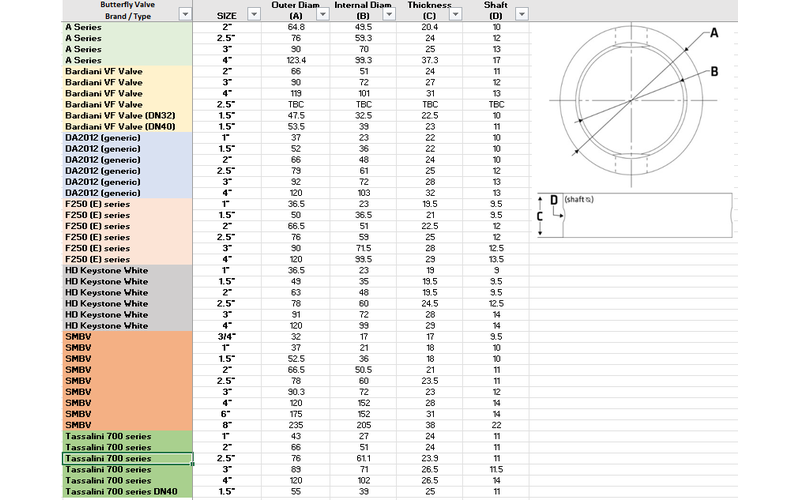Select outer diameter cell 89
This screenshot has width=800, height=500.
[x=296, y=469]
